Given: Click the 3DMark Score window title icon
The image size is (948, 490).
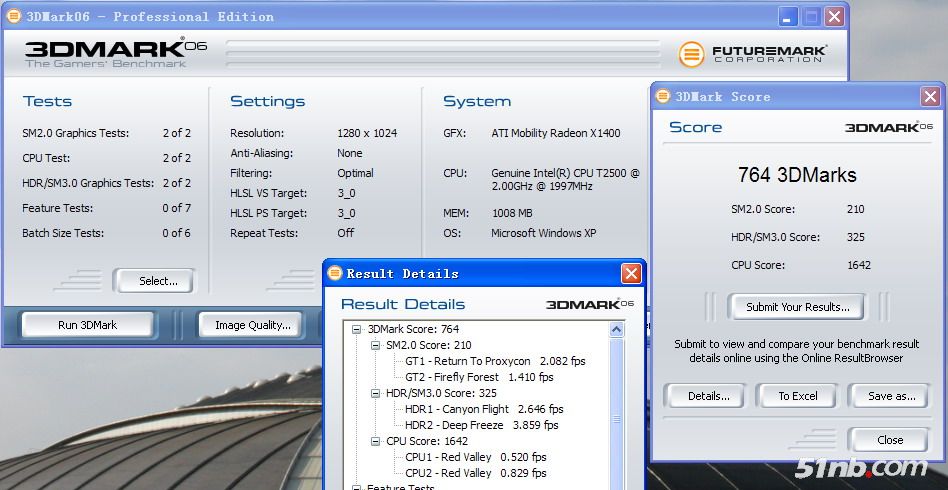Looking at the screenshot, I should tap(662, 96).
